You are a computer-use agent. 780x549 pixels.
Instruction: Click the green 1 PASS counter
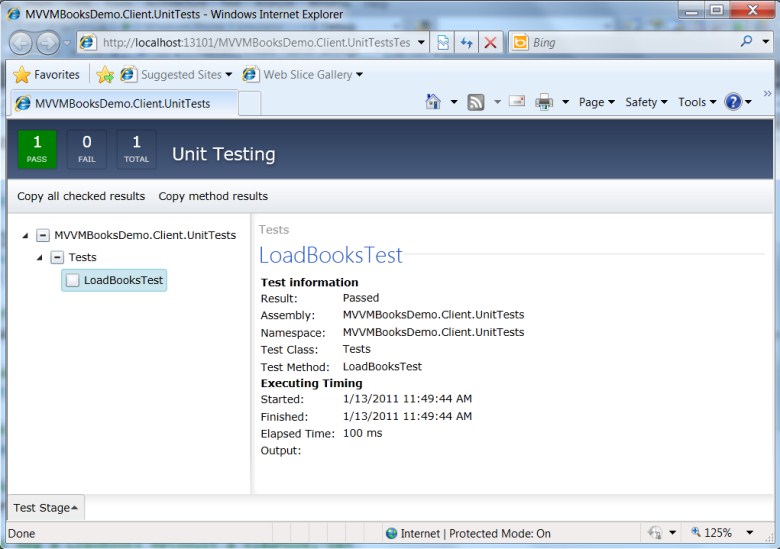coord(37,149)
